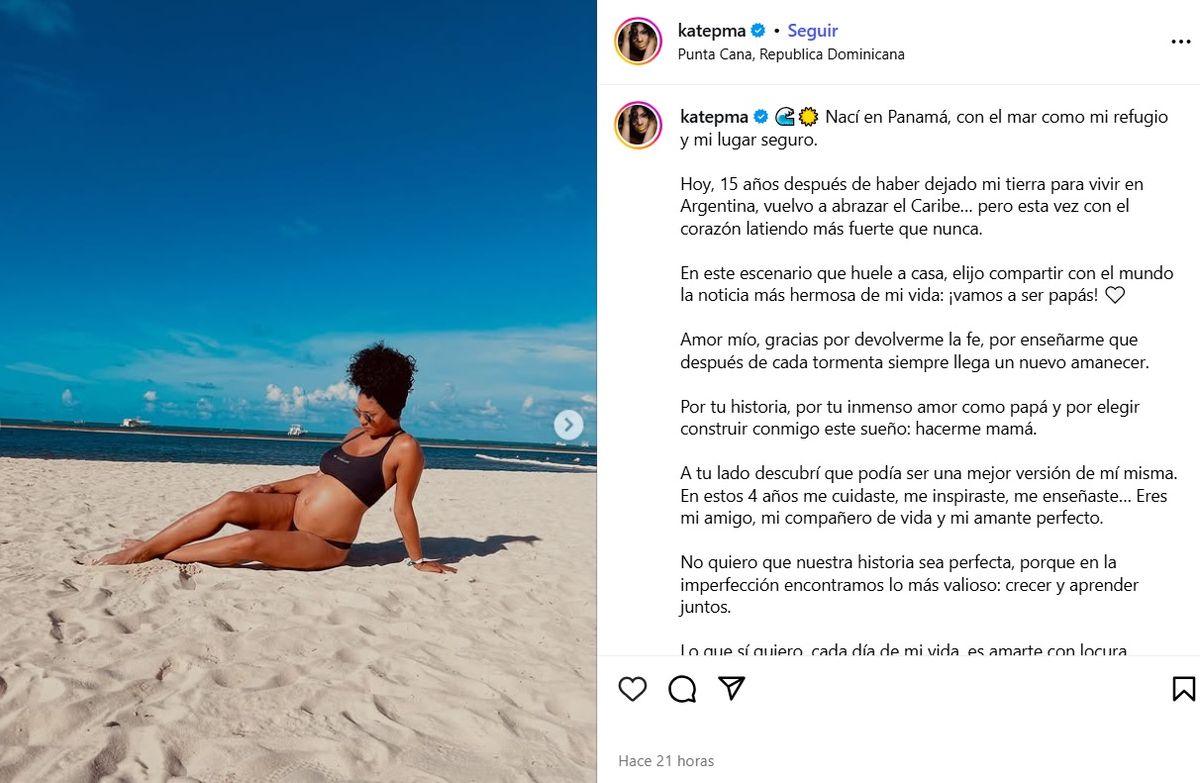
Task: Open the Hace 21 horas timestamp
Action: (666, 761)
